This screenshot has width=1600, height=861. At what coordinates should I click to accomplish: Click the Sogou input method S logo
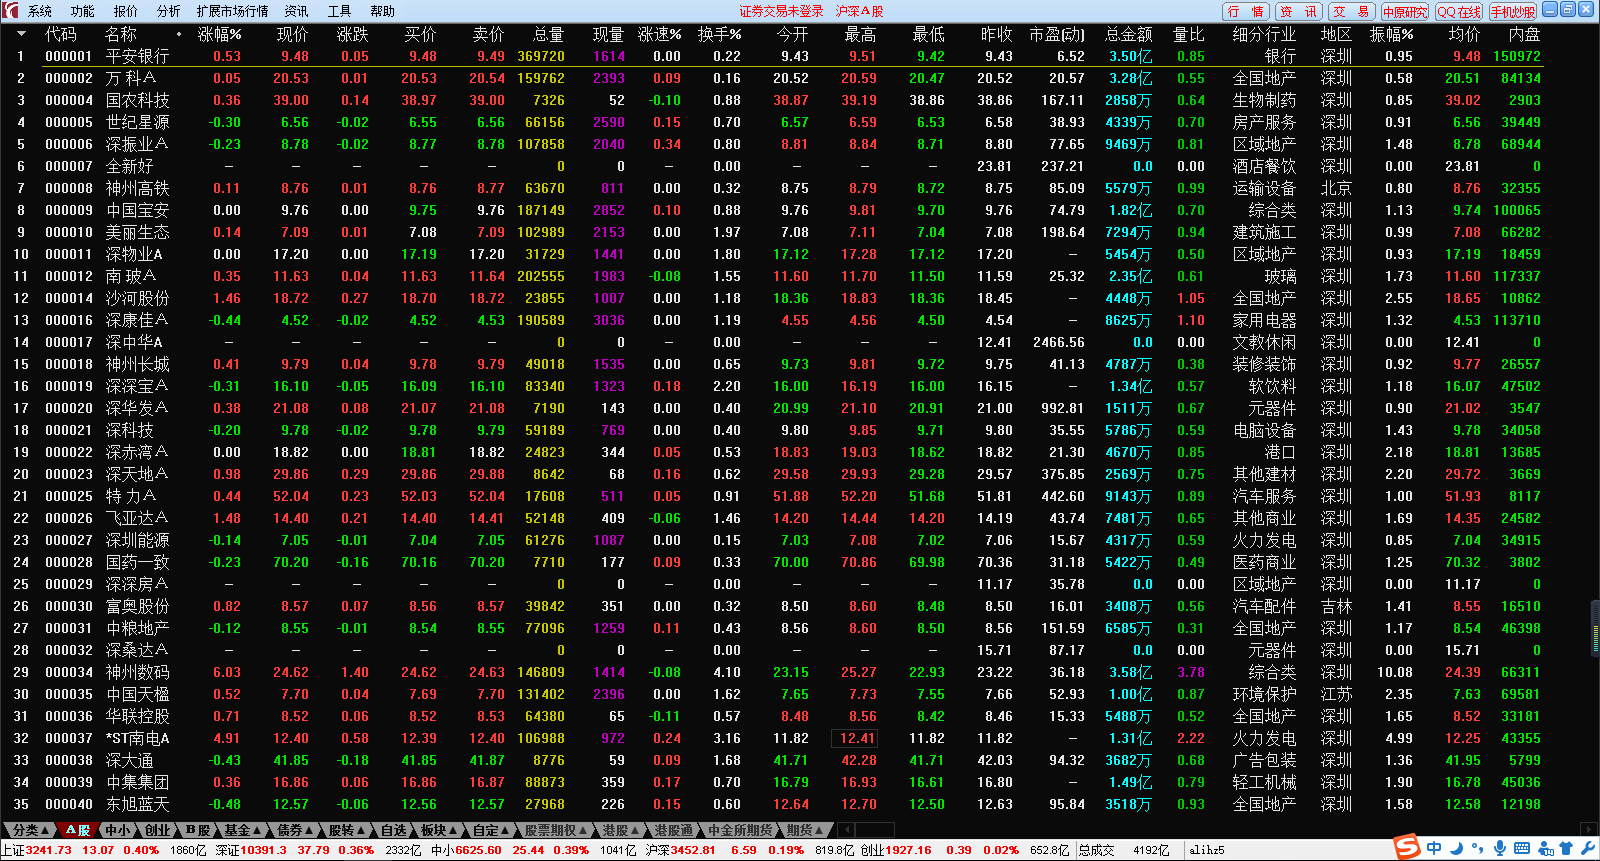click(x=1408, y=848)
